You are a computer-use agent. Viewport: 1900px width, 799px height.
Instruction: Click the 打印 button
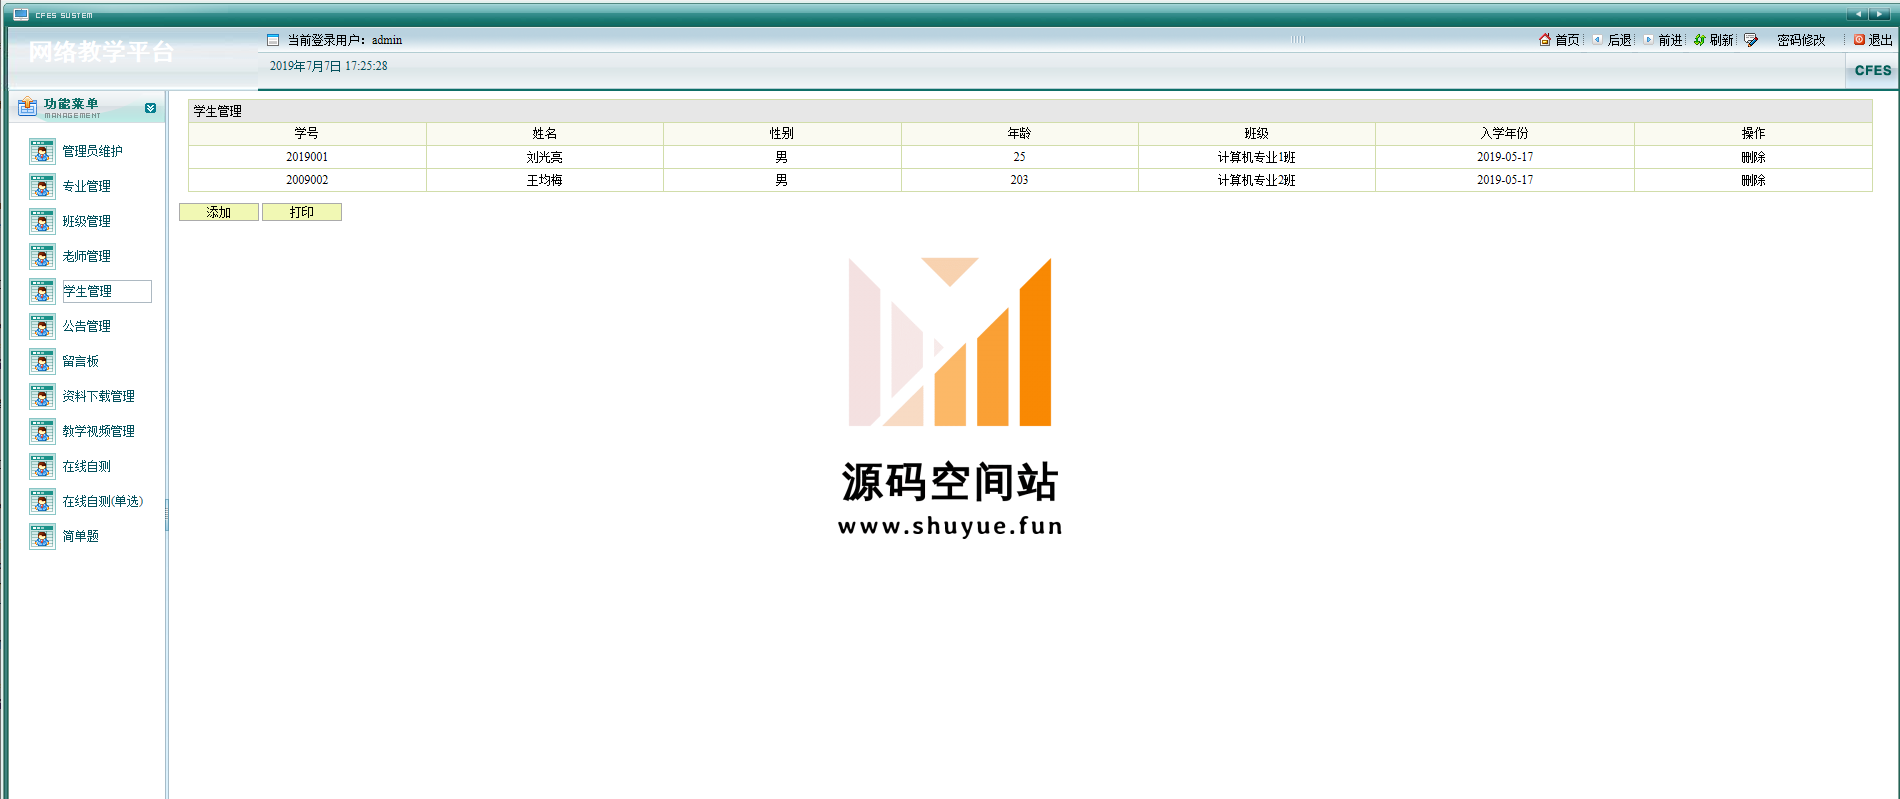[x=302, y=212]
